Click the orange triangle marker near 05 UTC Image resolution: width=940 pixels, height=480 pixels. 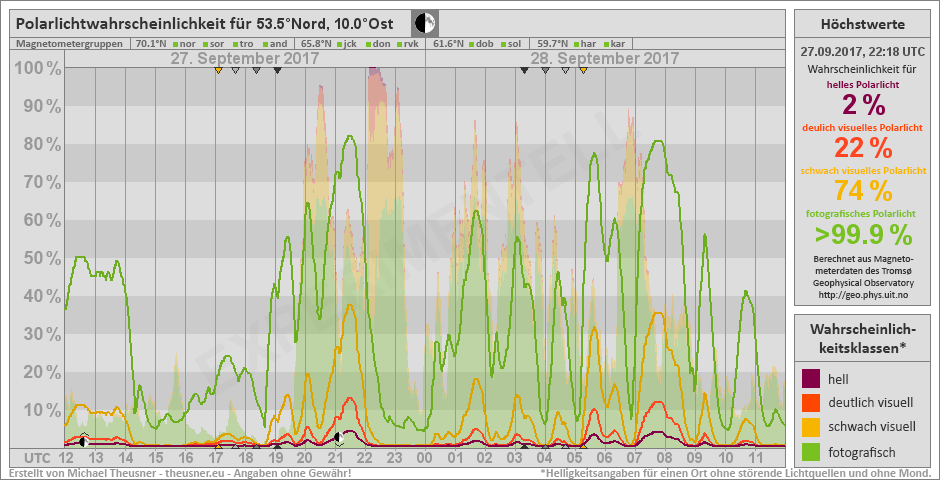583,70
